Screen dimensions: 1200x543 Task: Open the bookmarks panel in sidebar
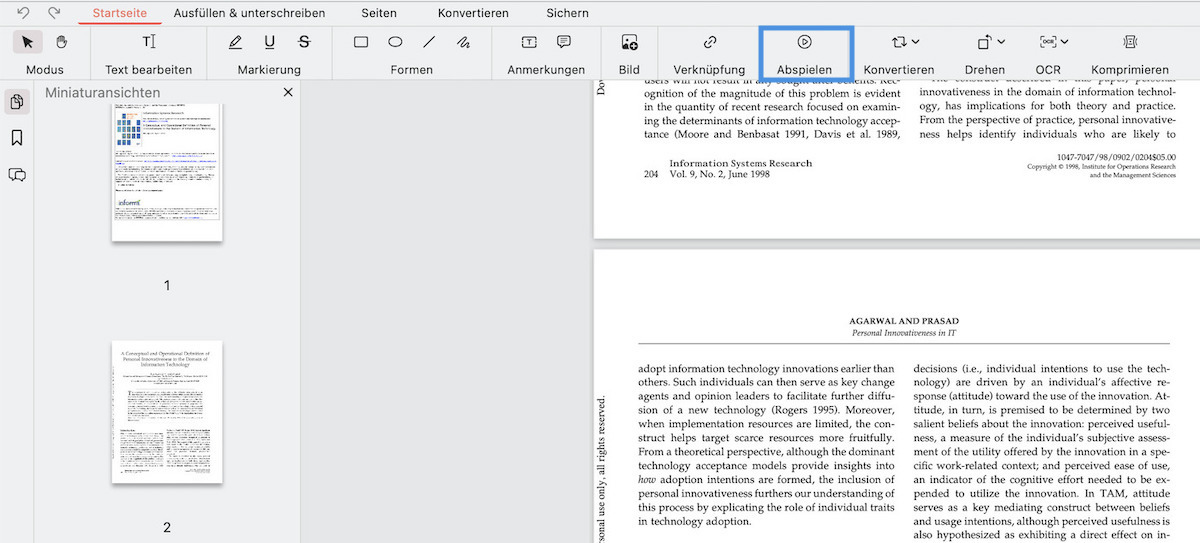pyautogui.click(x=17, y=138)
